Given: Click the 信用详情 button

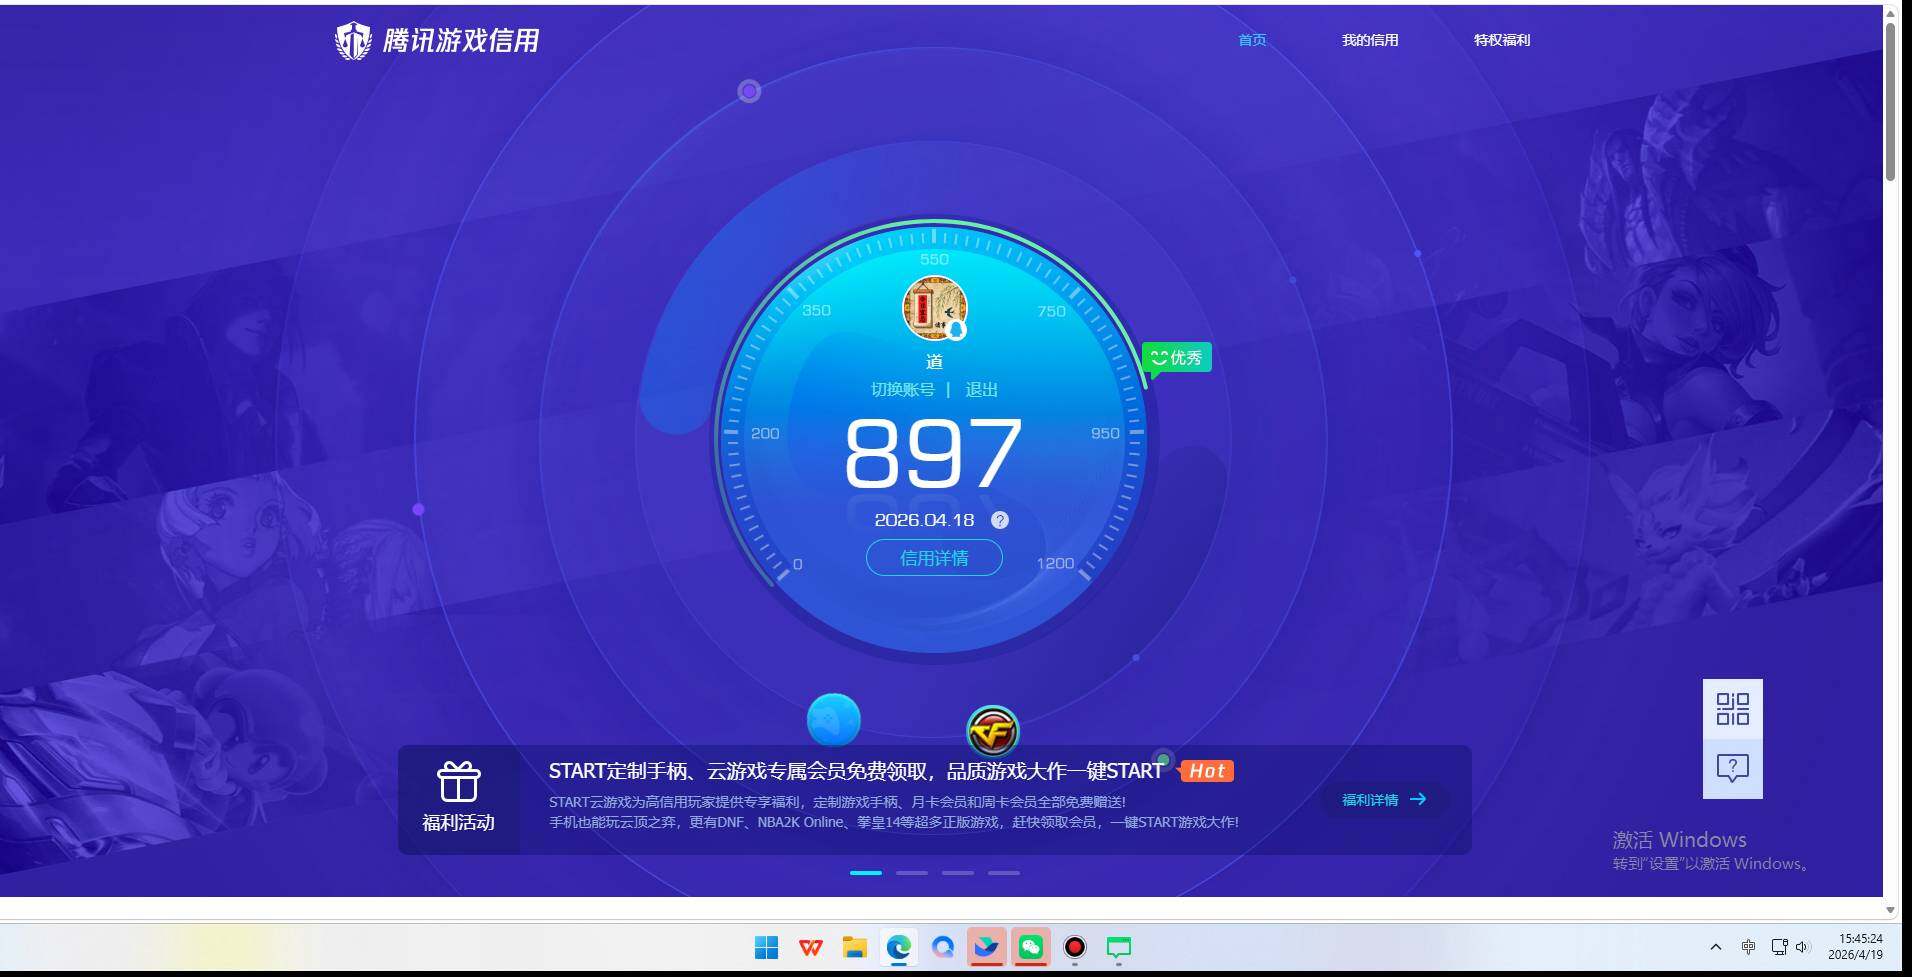Looking at the screenshot, I should pyautogui.click(x=932, y=557).
